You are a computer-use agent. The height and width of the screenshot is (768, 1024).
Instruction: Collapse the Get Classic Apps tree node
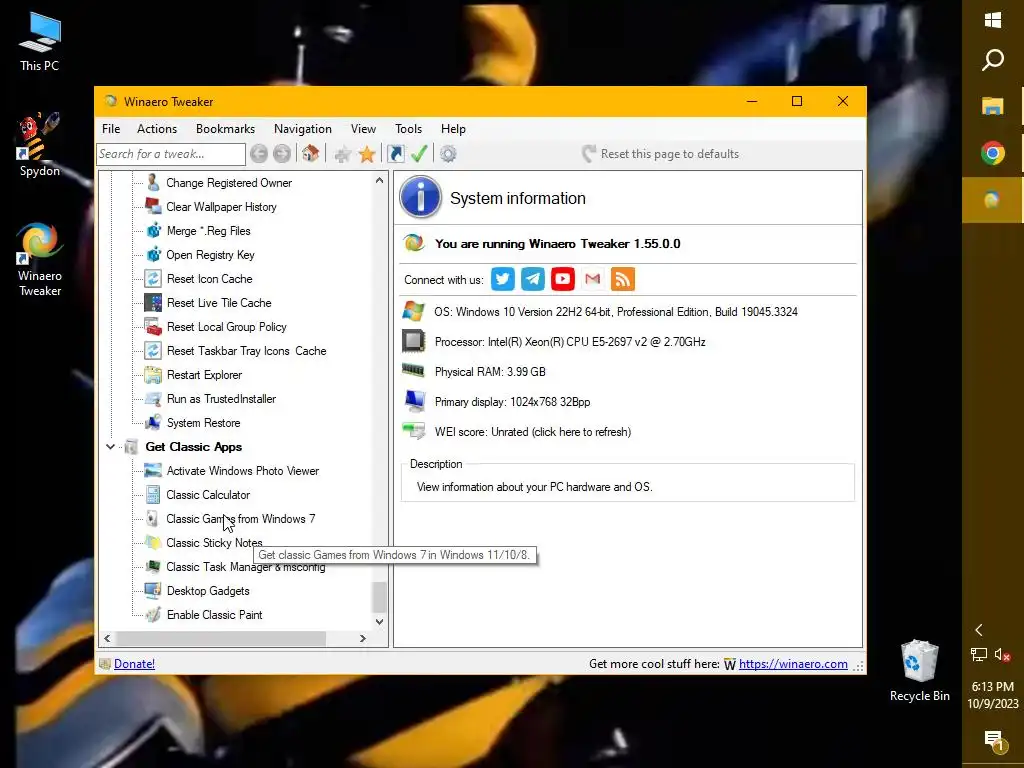click(110, 447)
